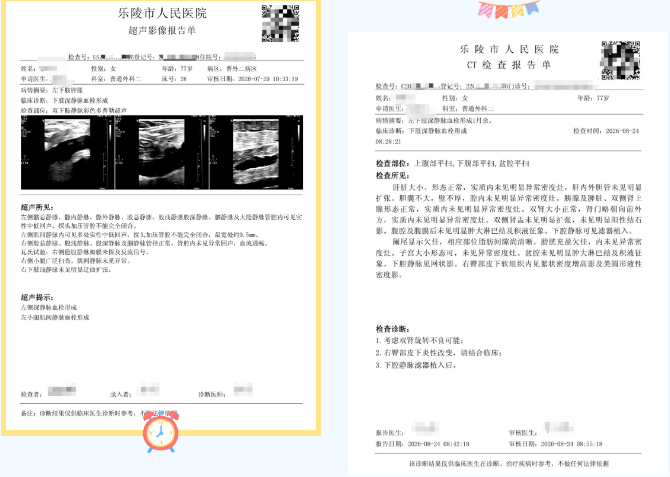Click the '超声提示:' section heading

37,297
